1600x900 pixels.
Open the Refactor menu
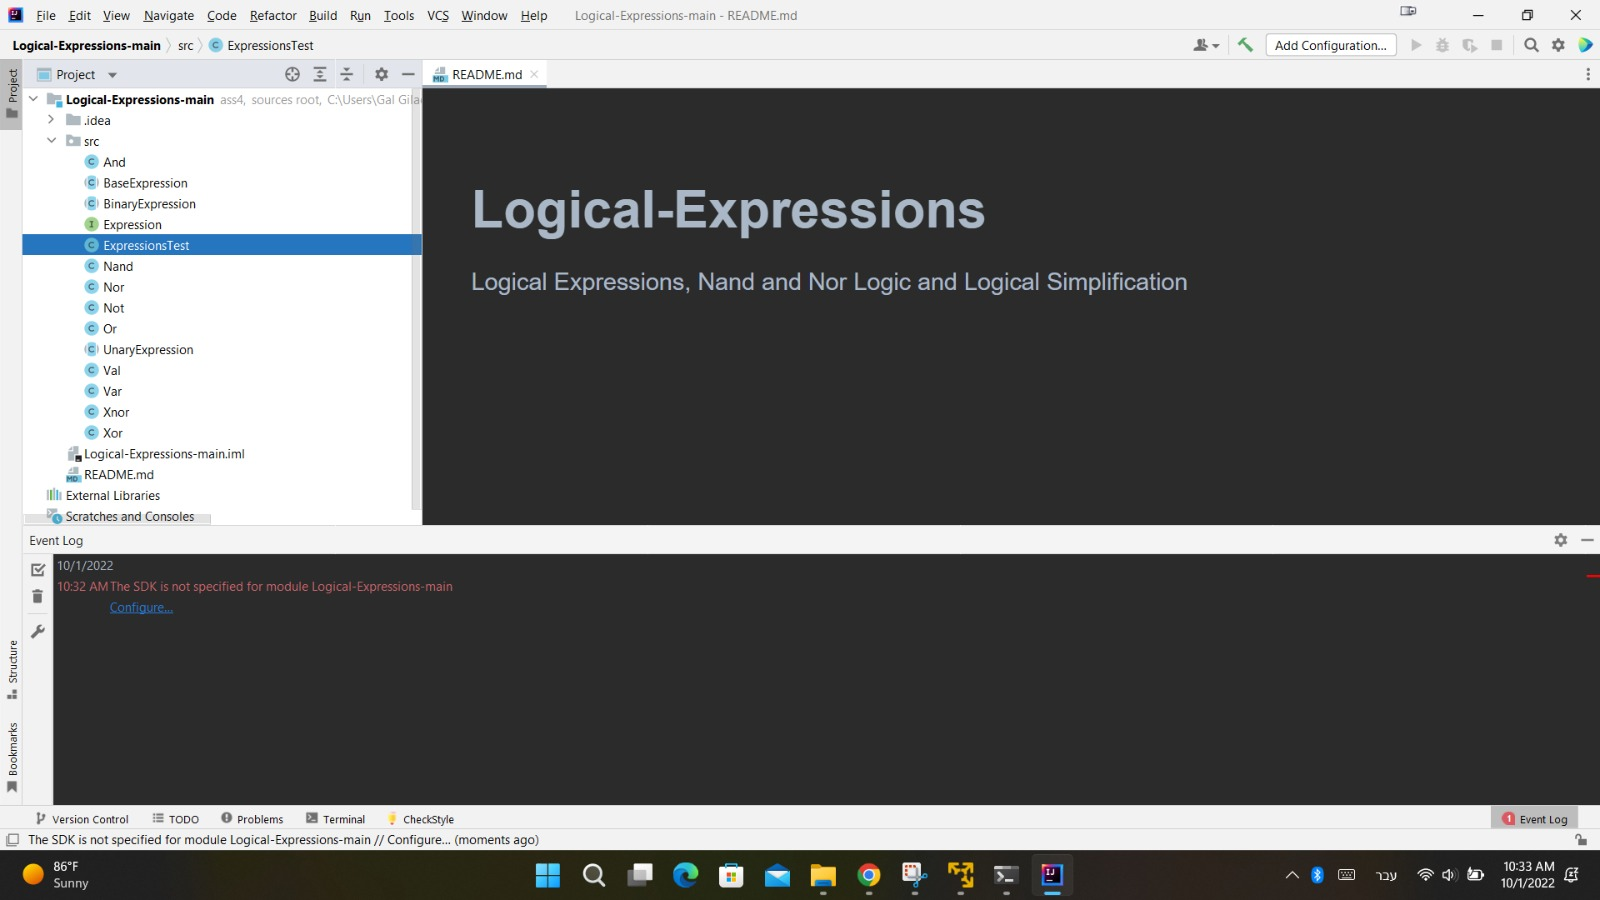(272, 15)
